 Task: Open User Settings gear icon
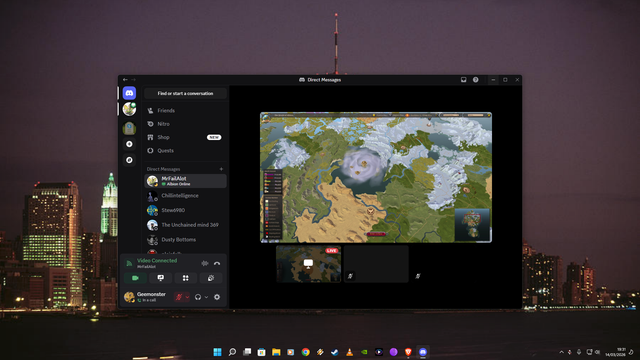click(217, 297)
